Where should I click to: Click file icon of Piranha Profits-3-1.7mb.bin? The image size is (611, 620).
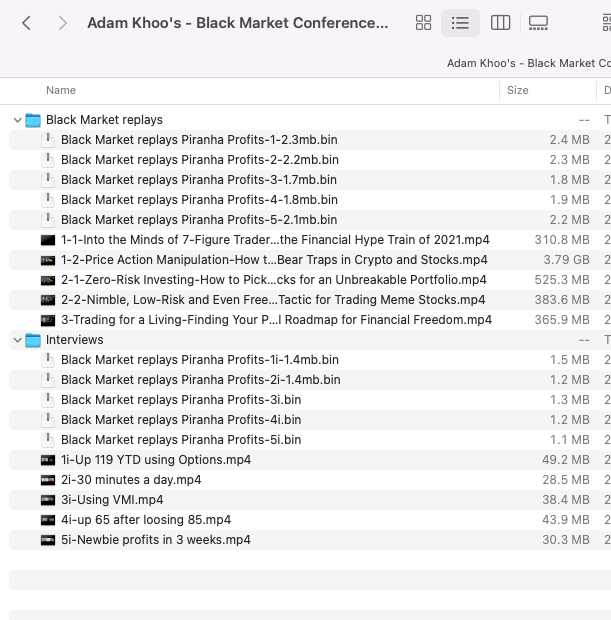pyautogui.click(x=48, y=180)
